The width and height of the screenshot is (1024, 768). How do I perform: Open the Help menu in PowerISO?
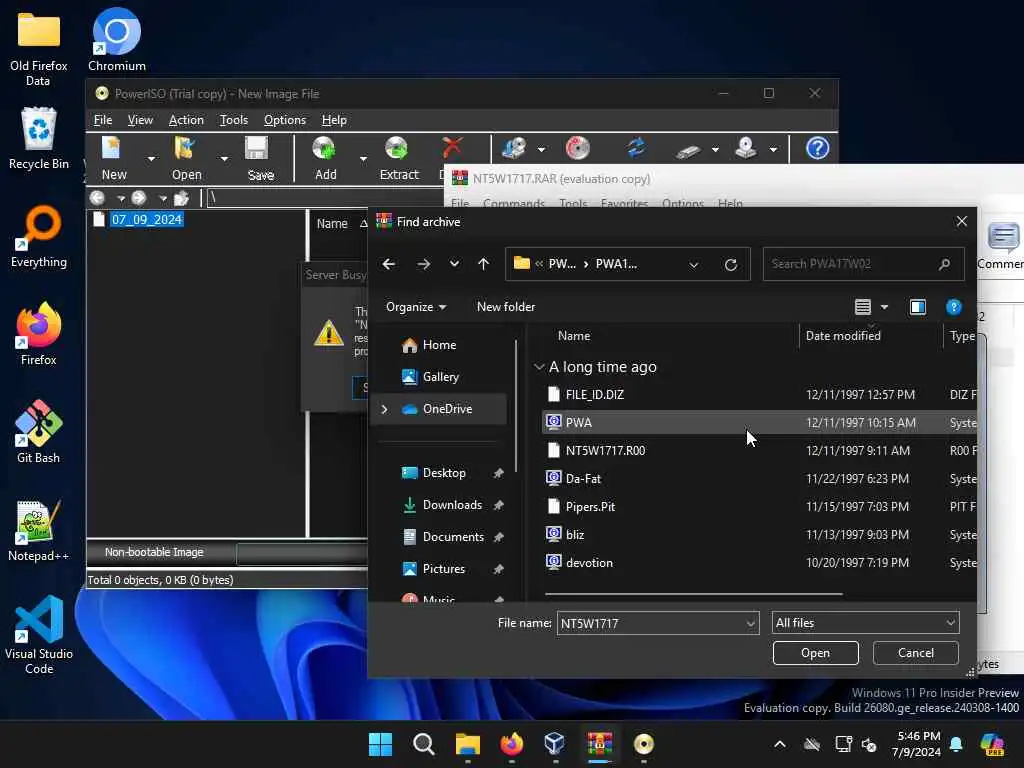[334, 120]
